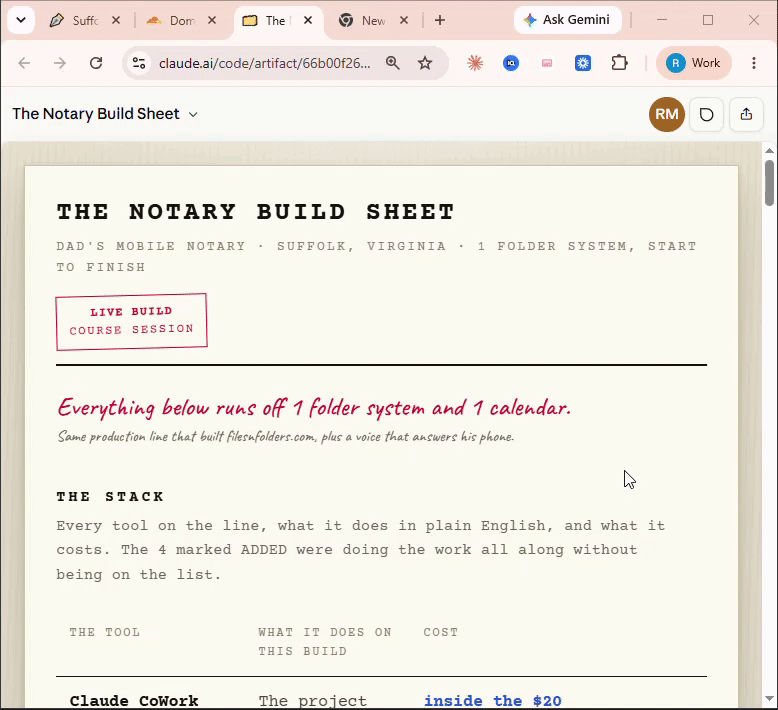Click the 'THE NOTARY BUILD SHEET' heading
The height and width of the screenshot is (710, 778).
255,212
